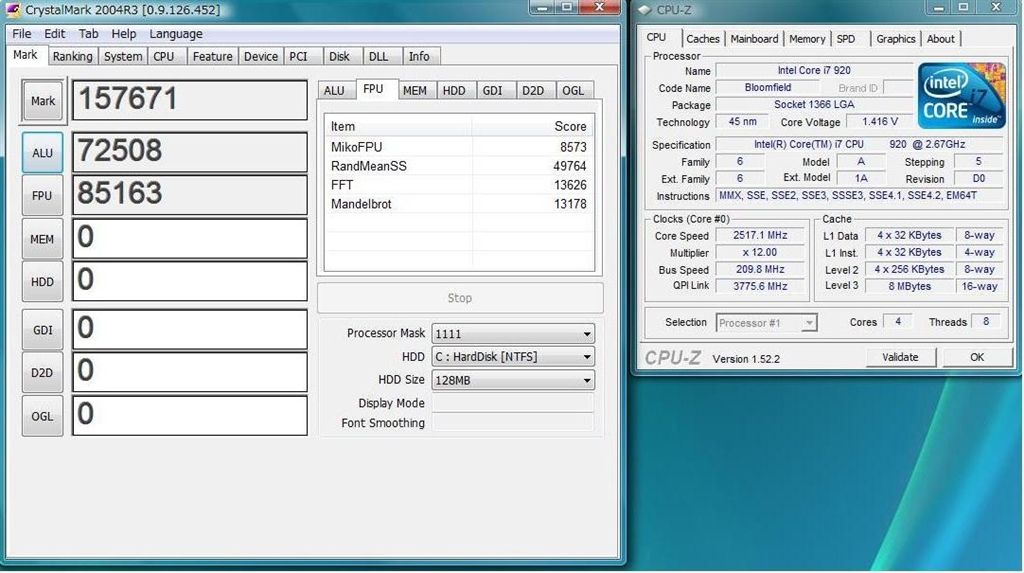Select the SPD tab in CPU-Z

point(846,39)
